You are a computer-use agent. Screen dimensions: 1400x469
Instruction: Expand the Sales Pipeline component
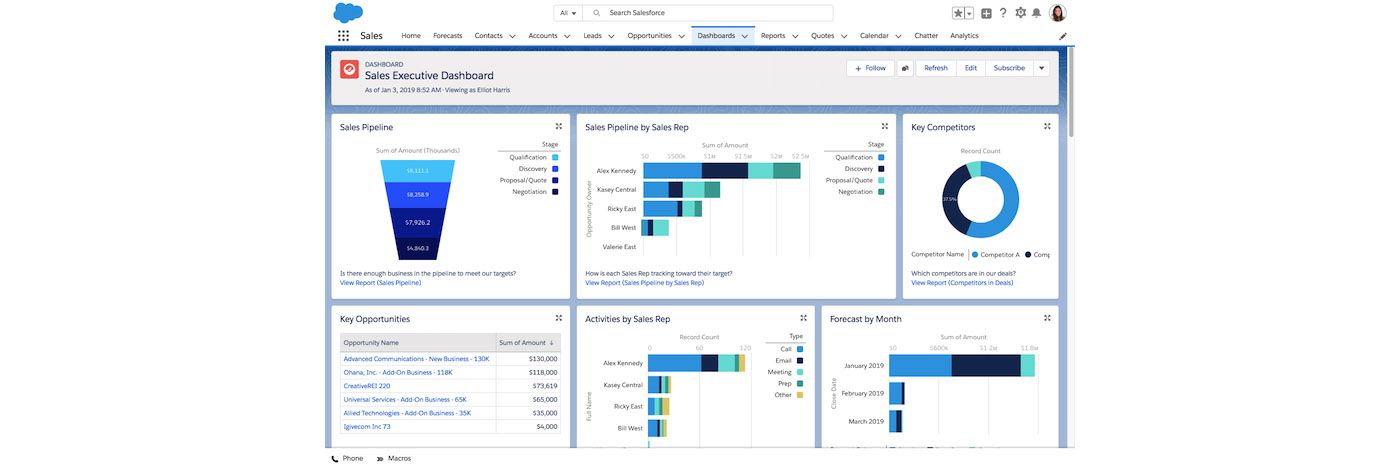558,126
